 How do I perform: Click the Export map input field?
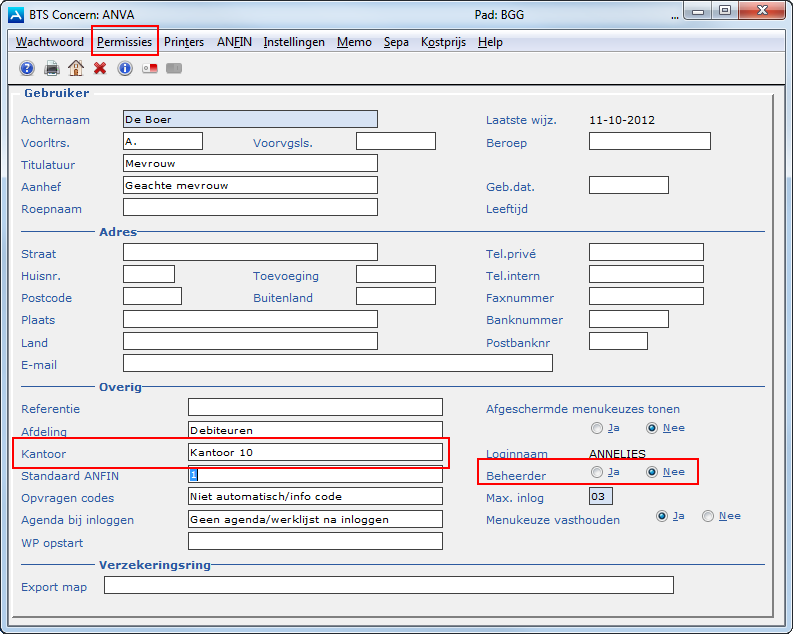tap(388, 585)
